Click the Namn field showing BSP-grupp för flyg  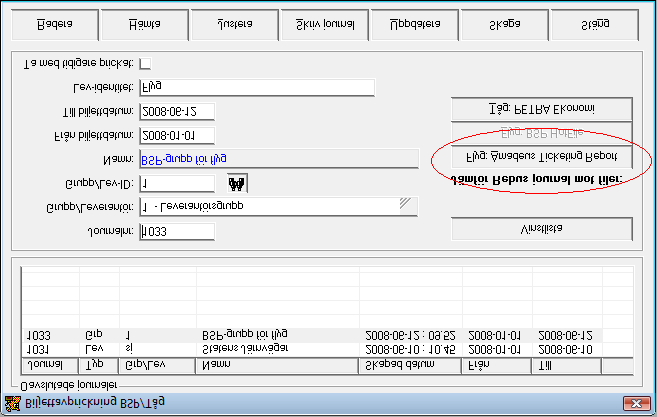click(x=279, y=159)
